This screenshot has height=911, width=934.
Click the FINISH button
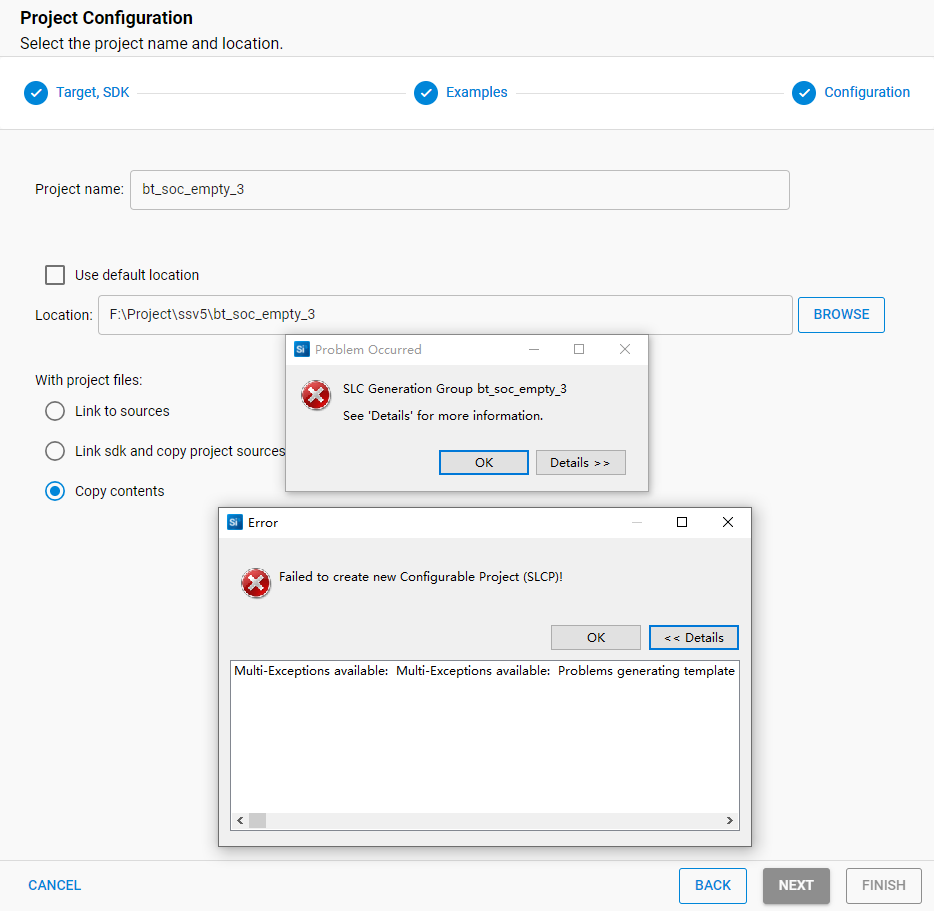click(x=884, y=885)
